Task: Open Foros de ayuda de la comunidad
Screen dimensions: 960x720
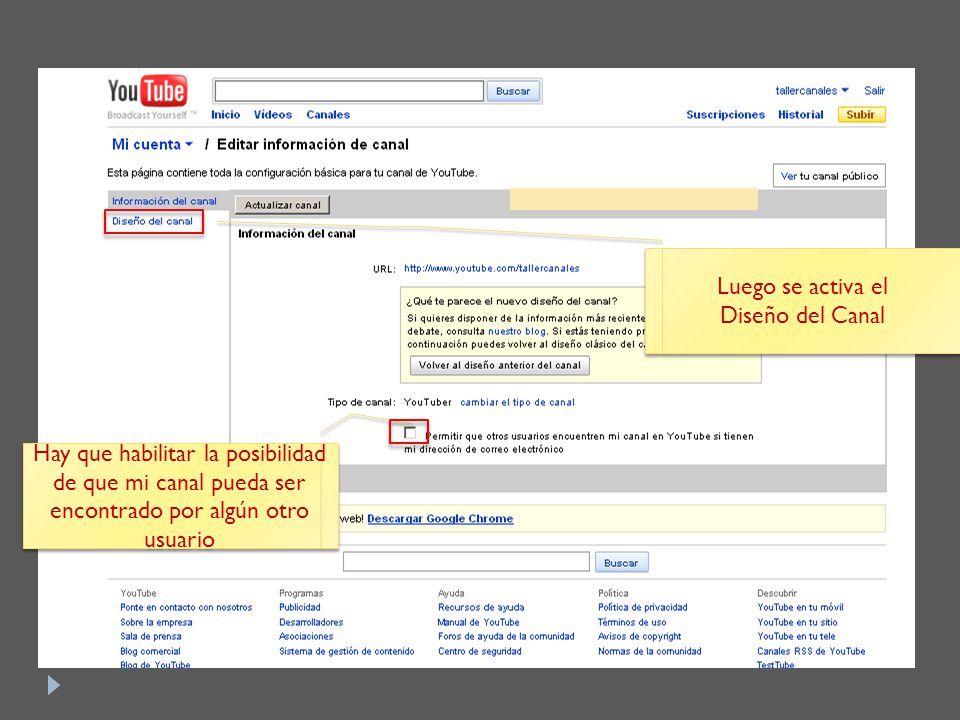Action: [x=506, y=636]
